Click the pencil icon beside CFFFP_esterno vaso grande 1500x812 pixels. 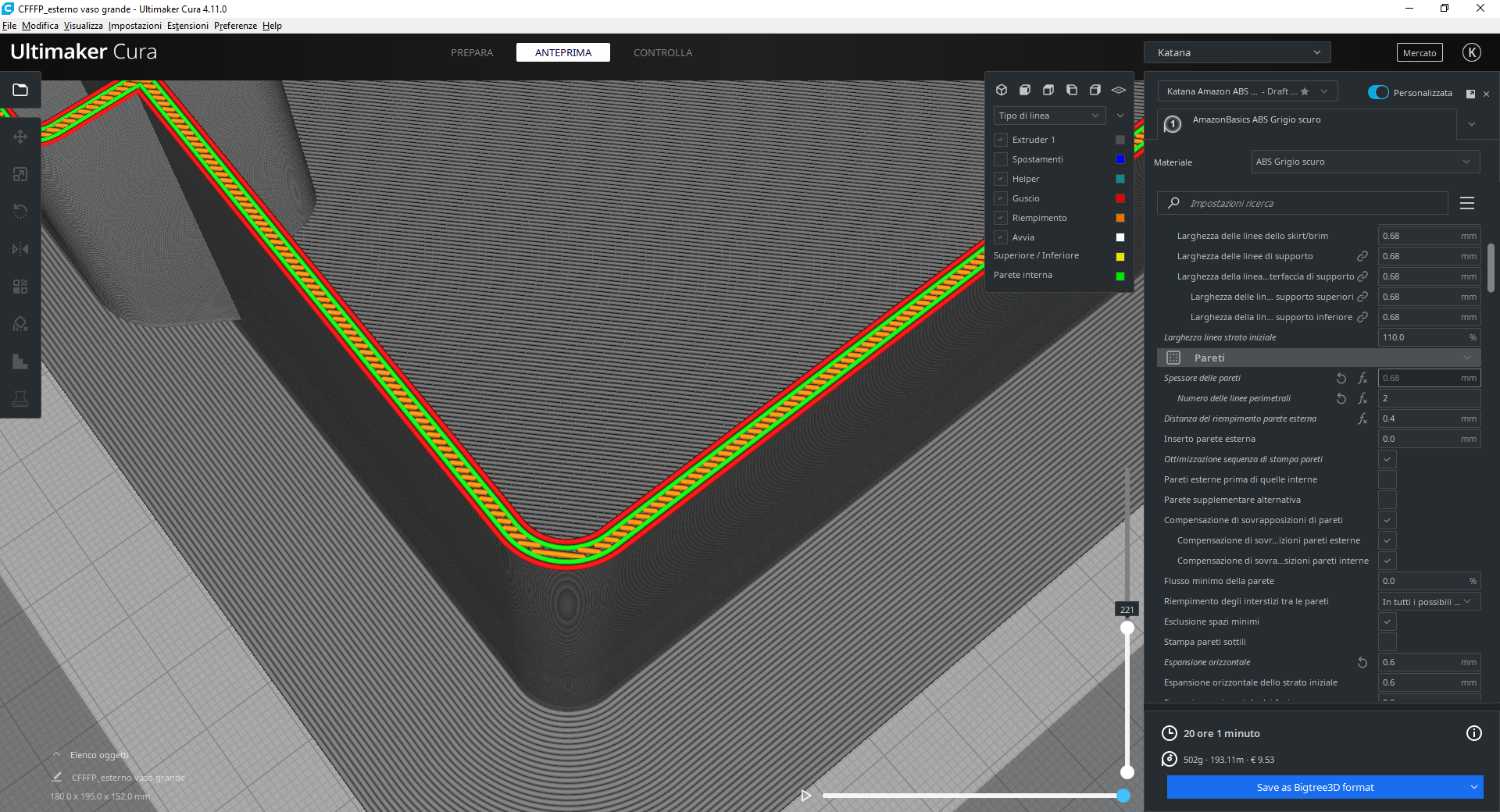[x=57, y=777]
